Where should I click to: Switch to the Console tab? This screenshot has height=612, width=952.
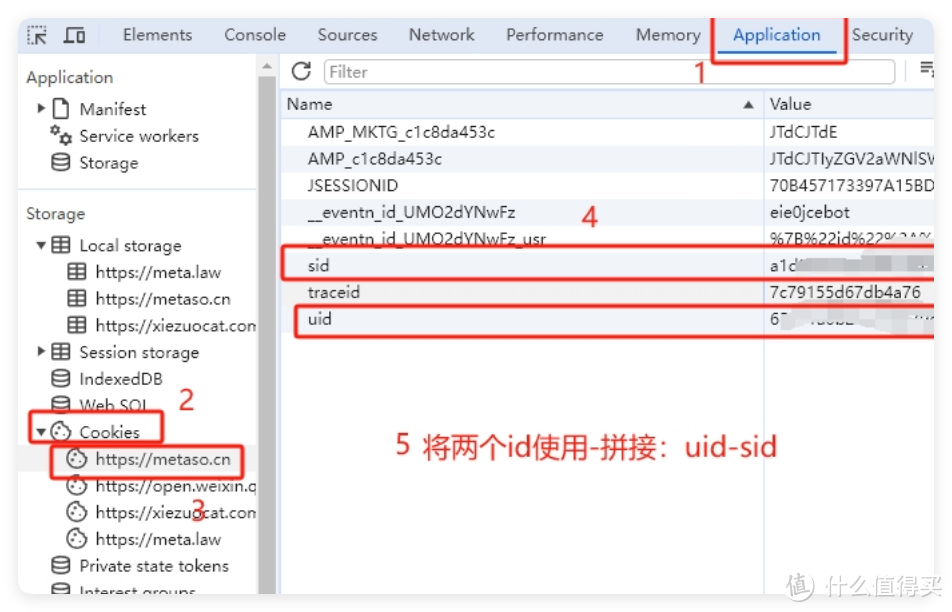pyautogui.click(x=255, y=35)
